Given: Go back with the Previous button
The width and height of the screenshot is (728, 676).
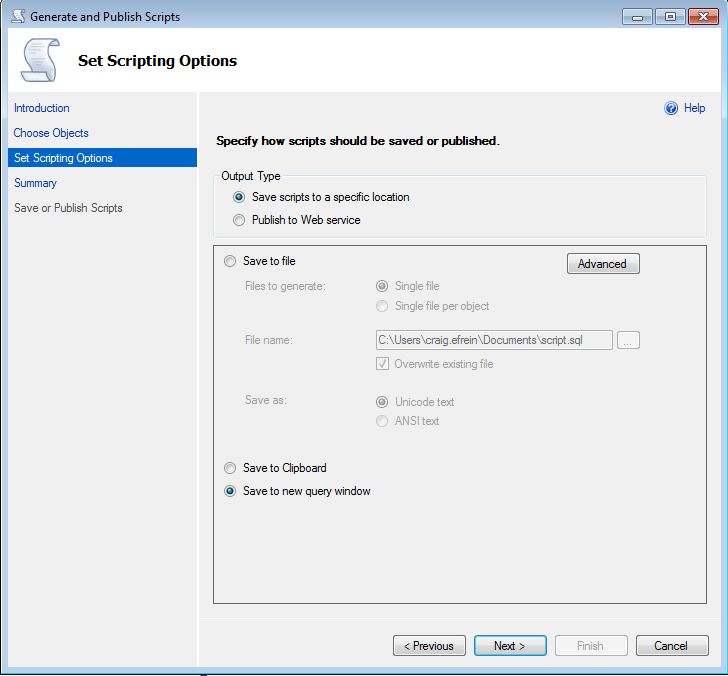Looking at the screenshot, I should point(429,646).
